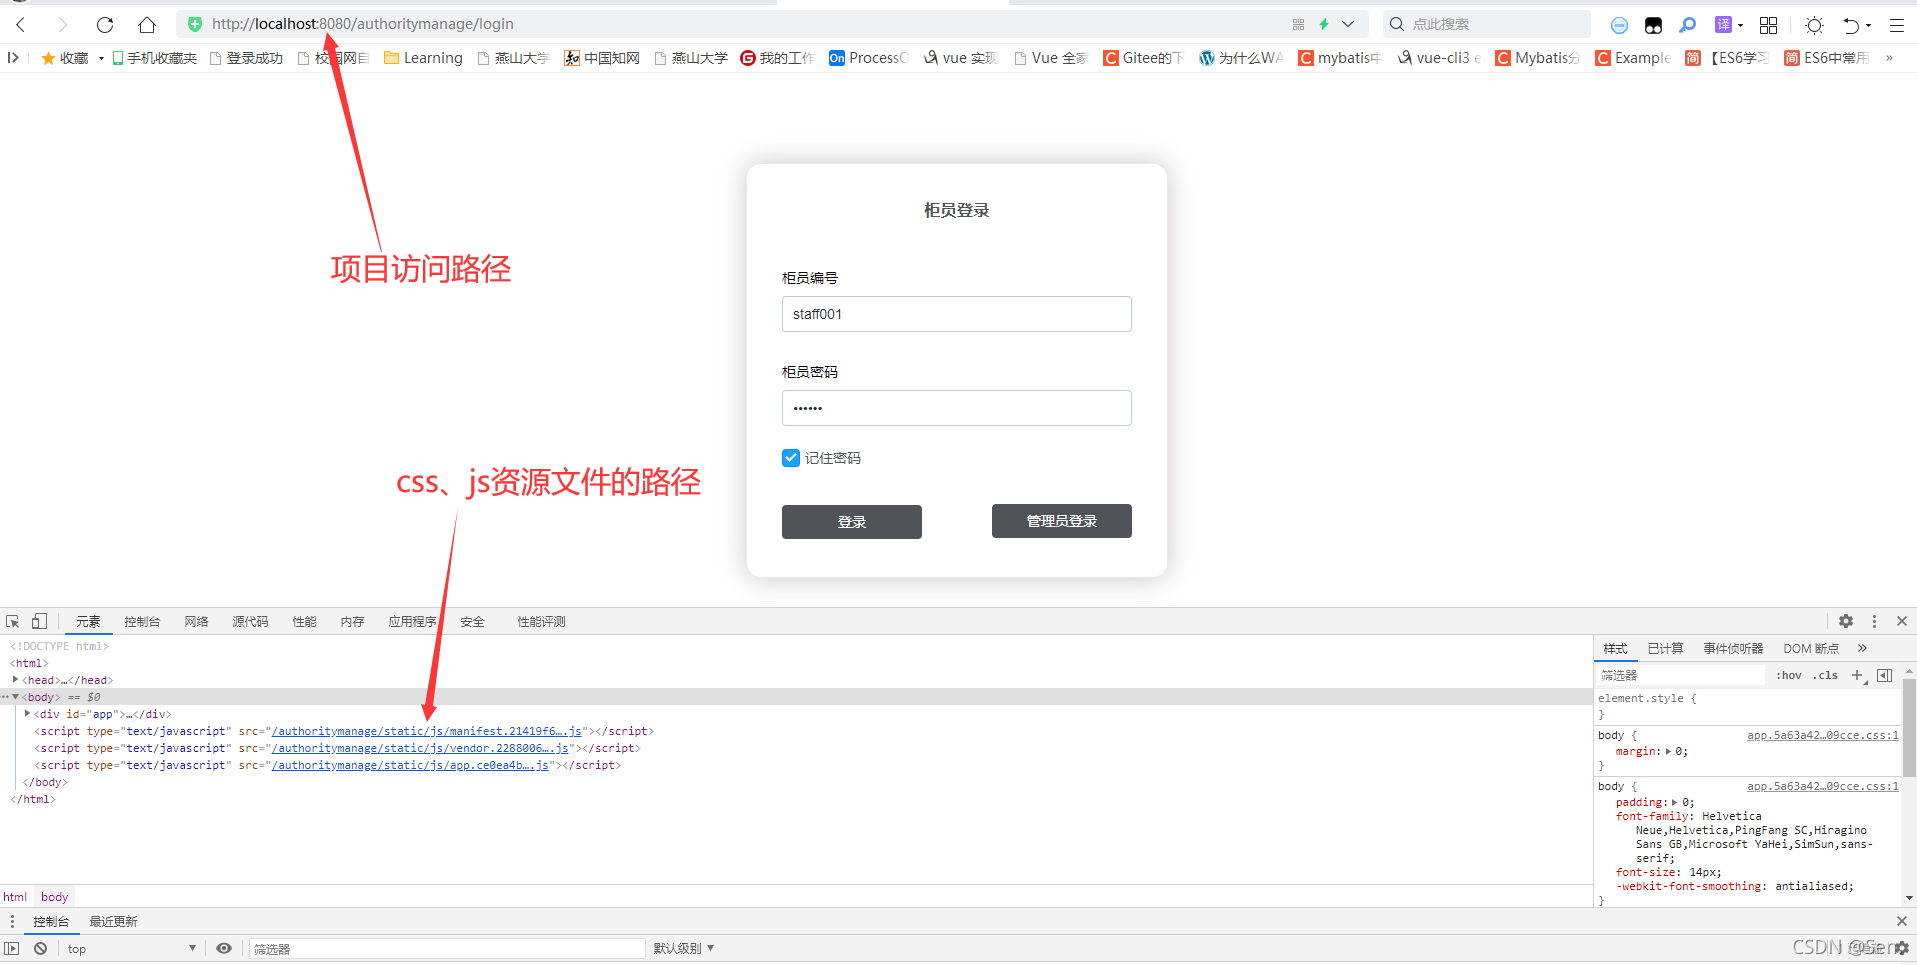Switch to the 网络 DevTools tab

click(x=197, y=622)
